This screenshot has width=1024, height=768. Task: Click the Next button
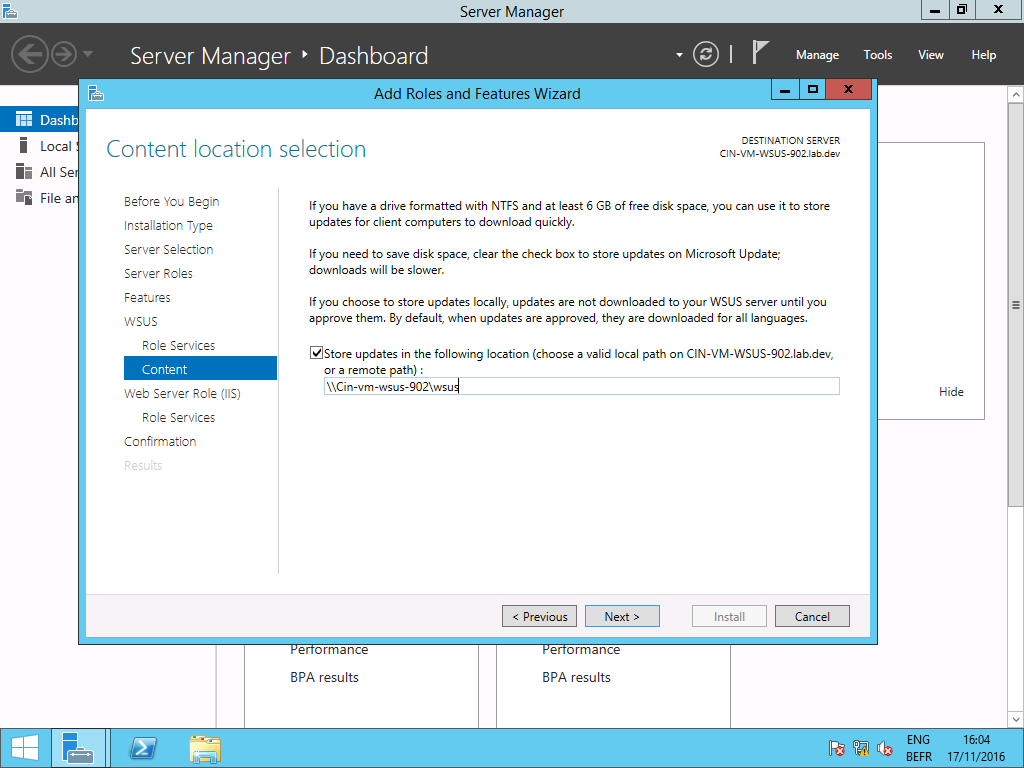click(x=622, y=616)
